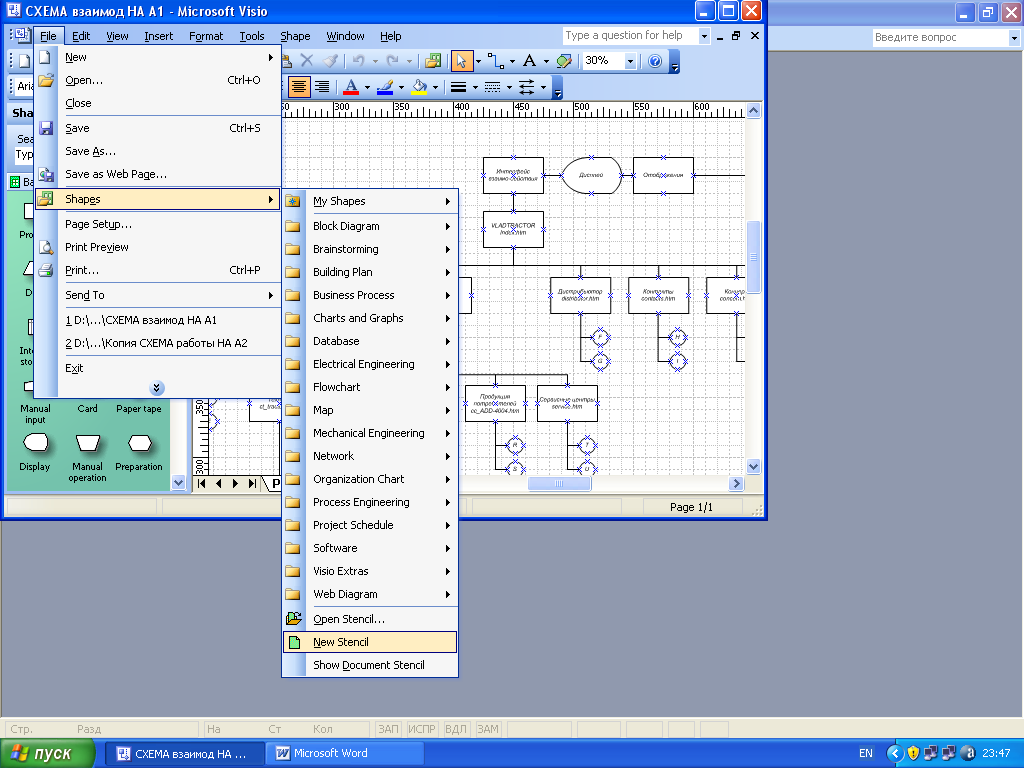Open the Text tool dropdown arrow
Image resolution: width=1024 pixels, height=768 pixels.
(546, 61)
